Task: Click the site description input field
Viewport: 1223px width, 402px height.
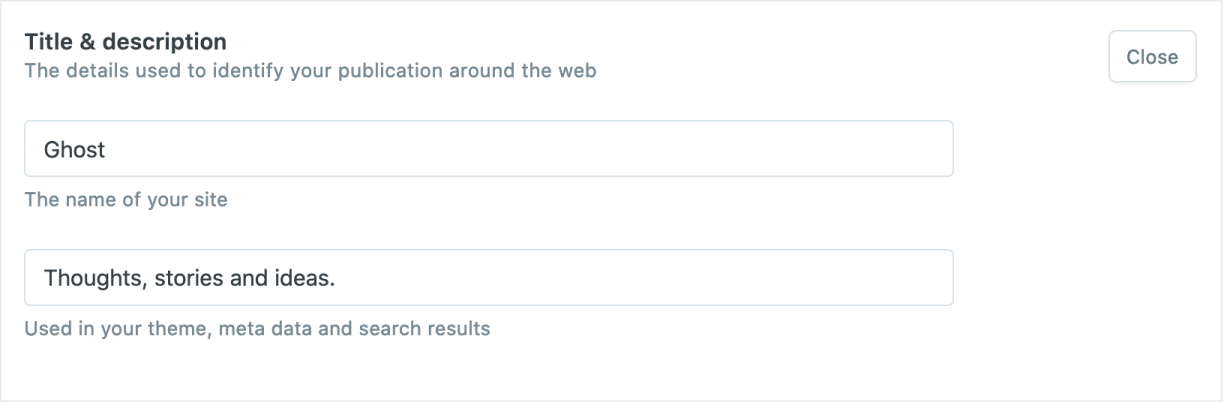Action: pos(488,277)
